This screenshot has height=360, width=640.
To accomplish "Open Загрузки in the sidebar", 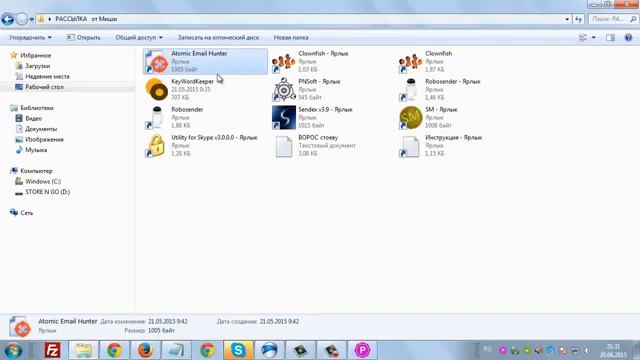I will pyautogui.click(x=38, y=66).
